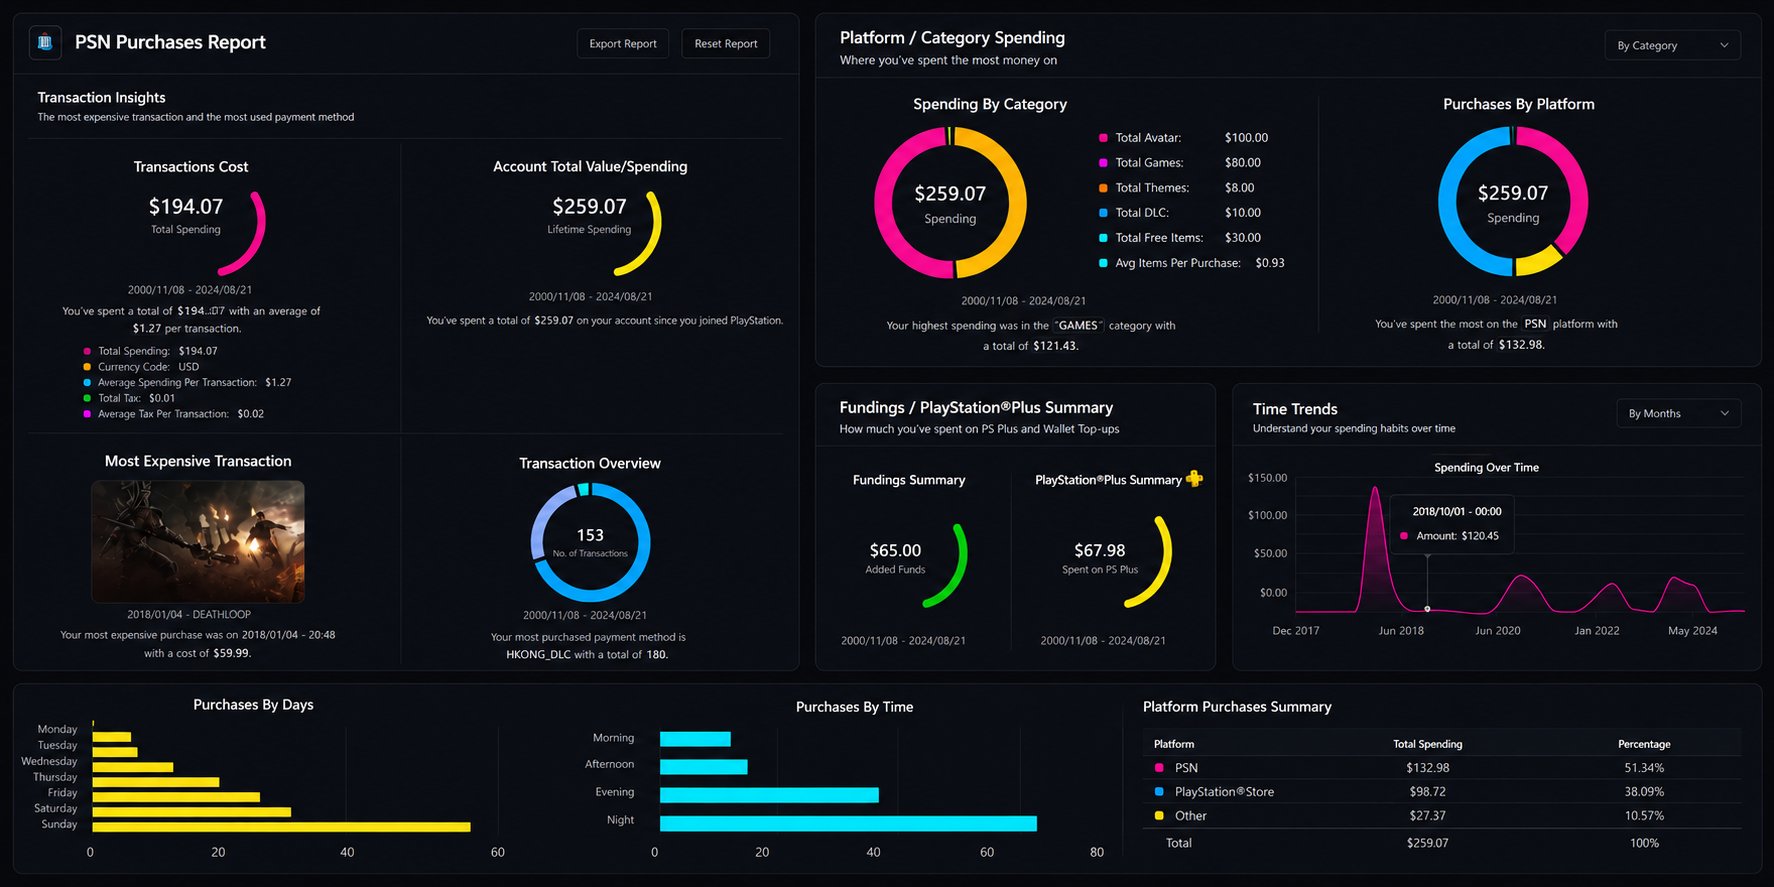The width and height of the screenshot is (1774, 887).
Task: Click the Average Tax Per Transaction legend dot
Action: pos(87,414)
